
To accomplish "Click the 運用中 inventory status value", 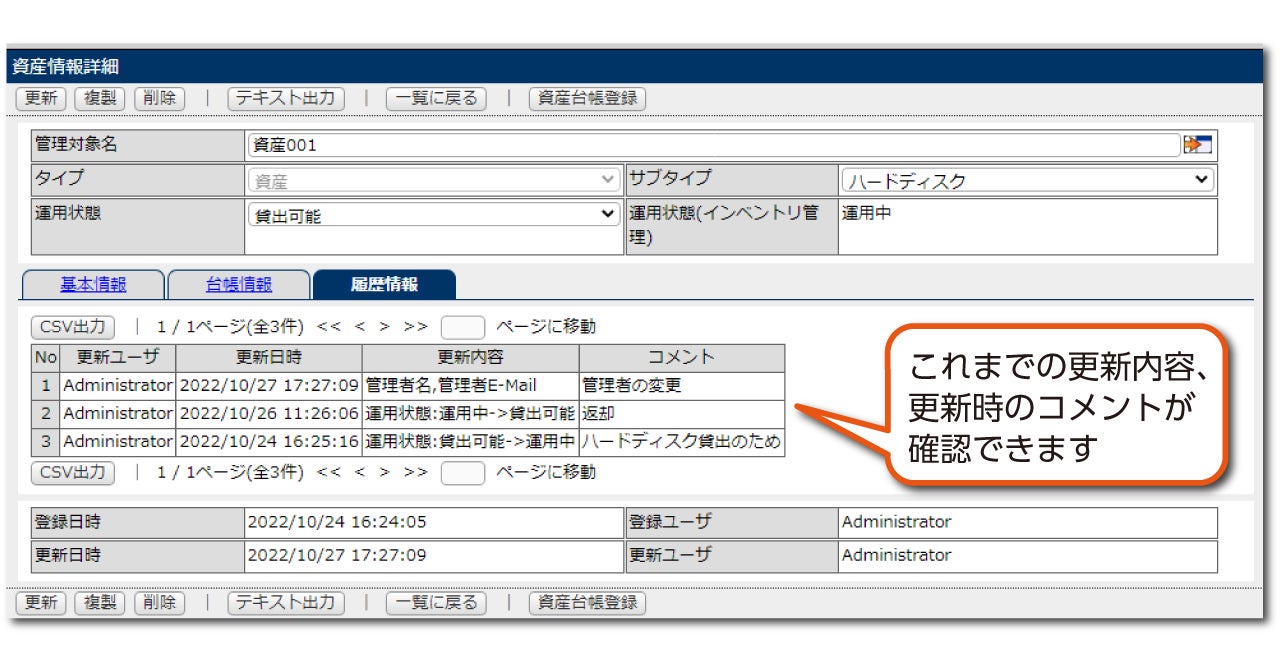I will (866, 213).
